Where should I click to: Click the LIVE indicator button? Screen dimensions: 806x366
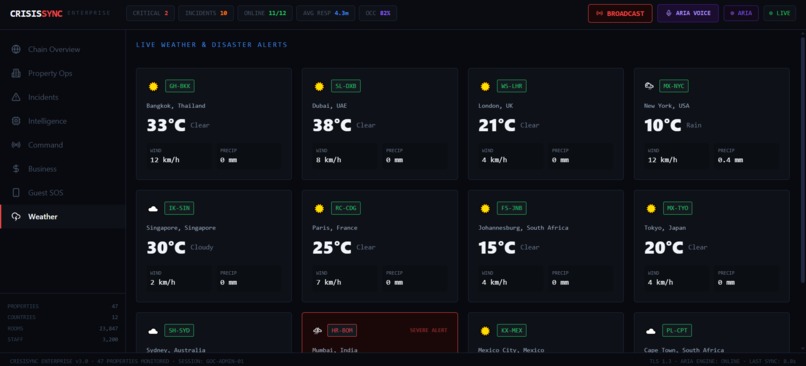point(780,13)
